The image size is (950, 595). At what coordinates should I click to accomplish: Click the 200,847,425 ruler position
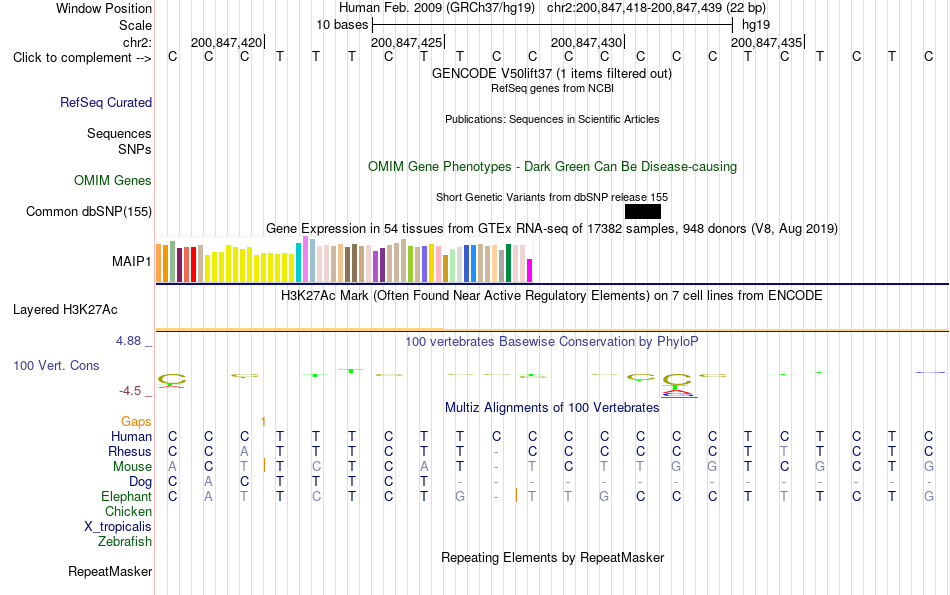[x=407, y=42]
